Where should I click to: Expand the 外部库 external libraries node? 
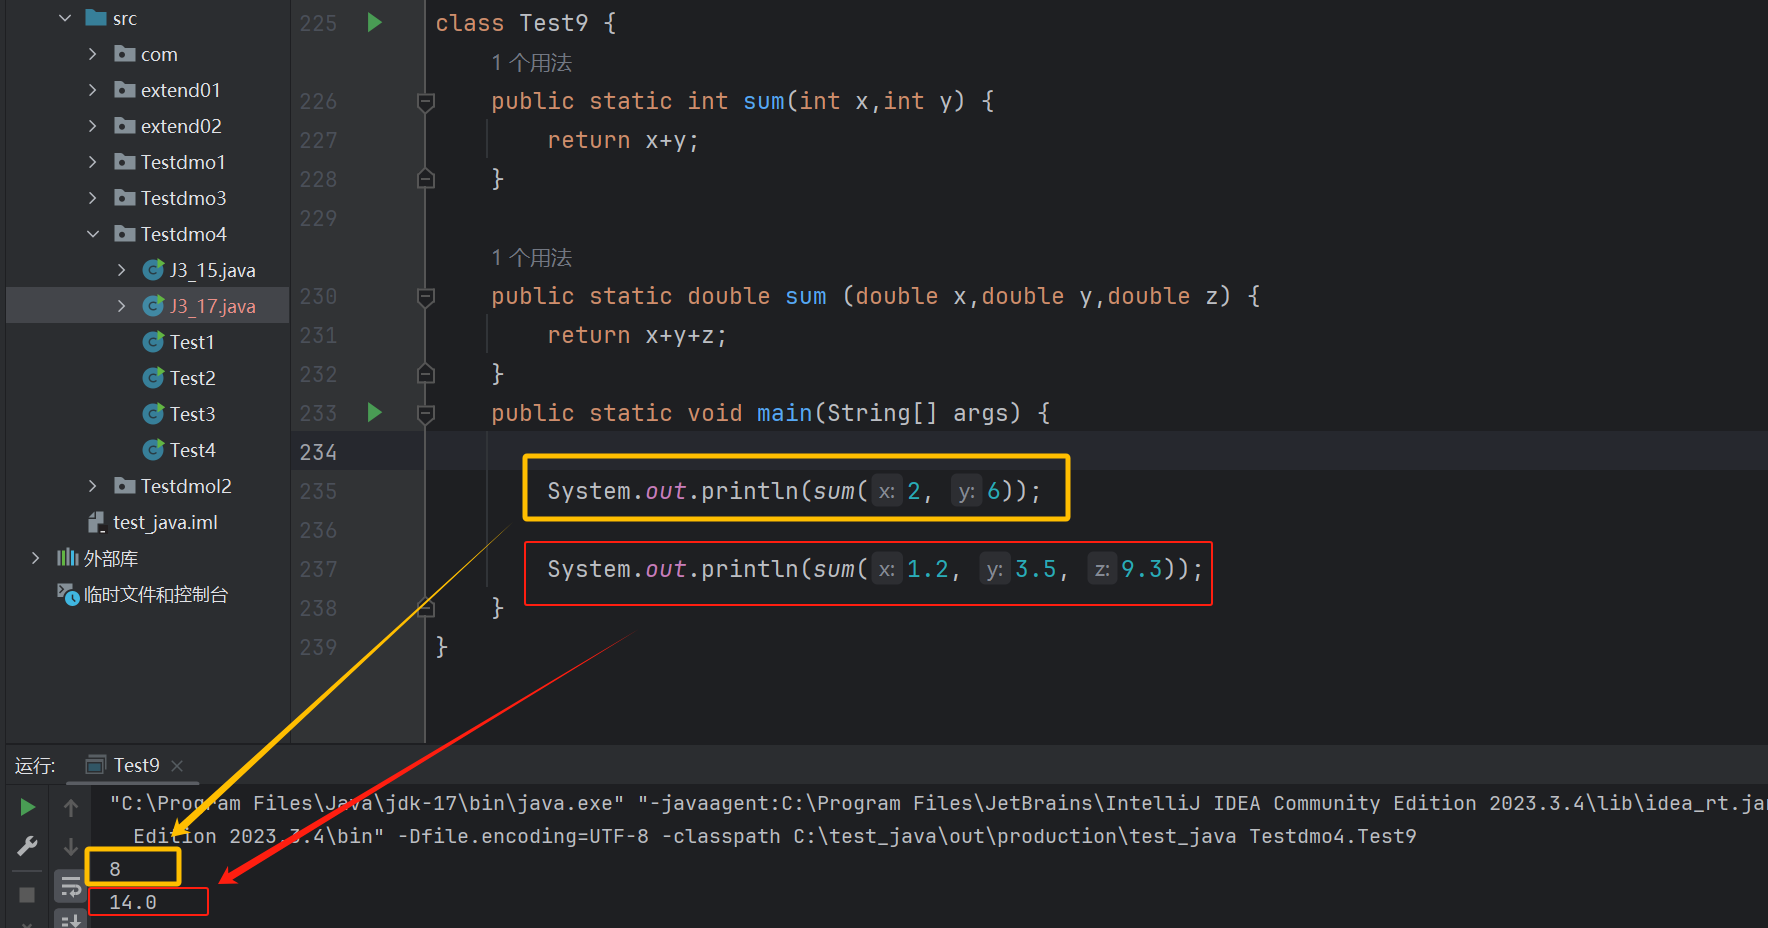pyautogui.click(x=36, y=558)
